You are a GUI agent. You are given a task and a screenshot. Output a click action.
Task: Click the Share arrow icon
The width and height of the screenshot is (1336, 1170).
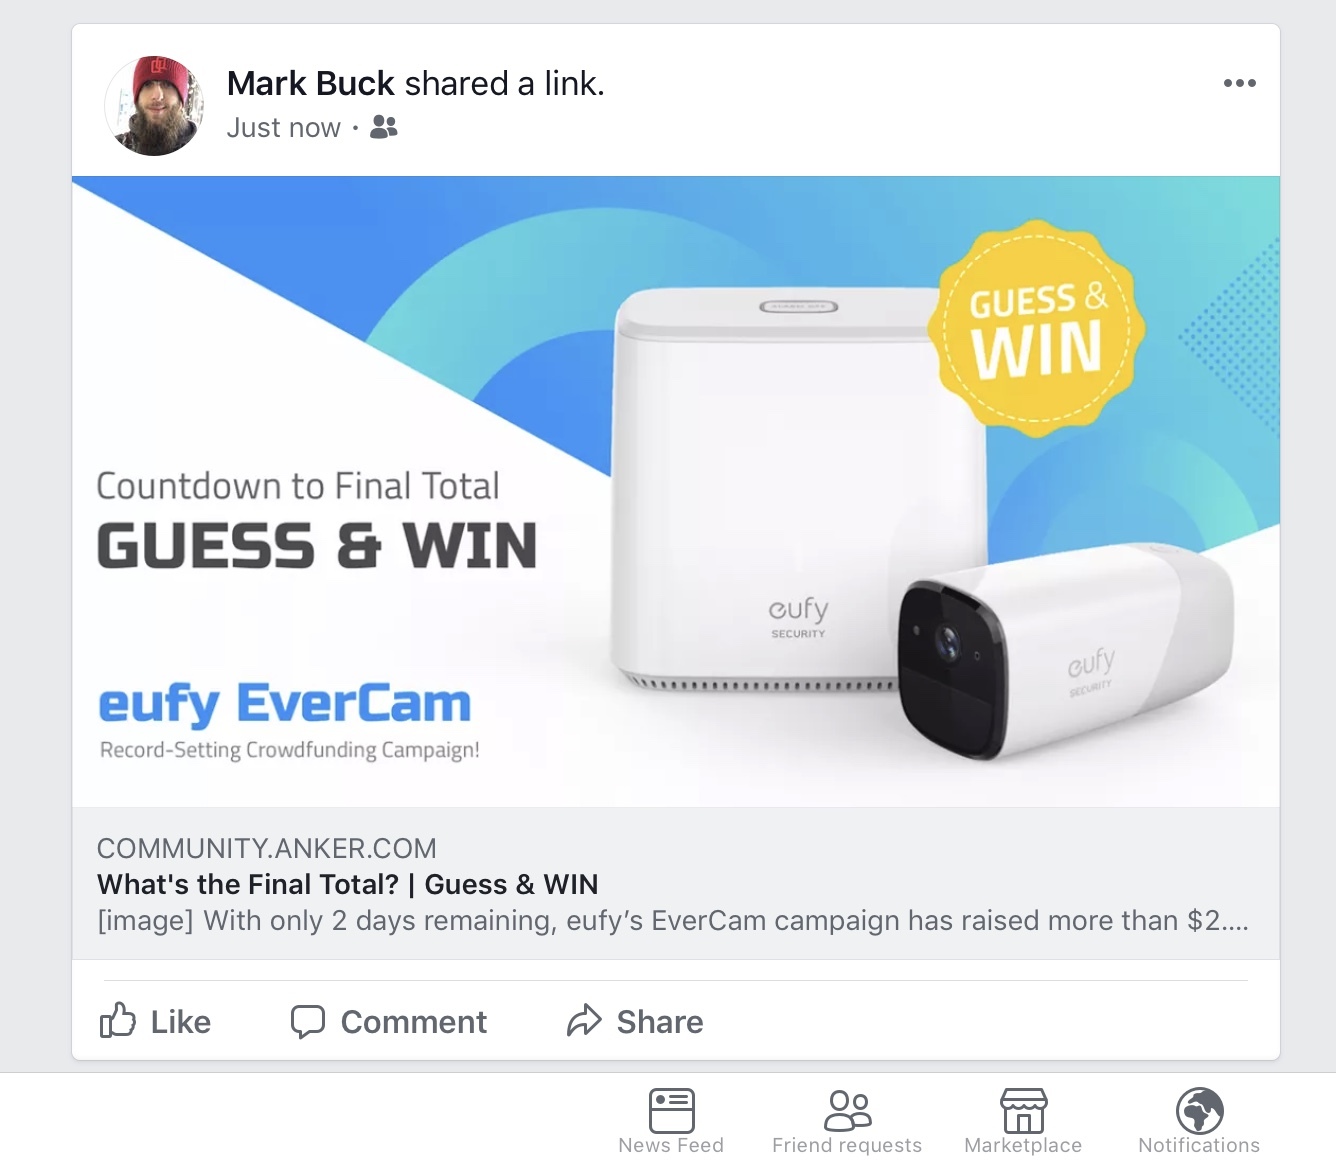click(584, 1021)
